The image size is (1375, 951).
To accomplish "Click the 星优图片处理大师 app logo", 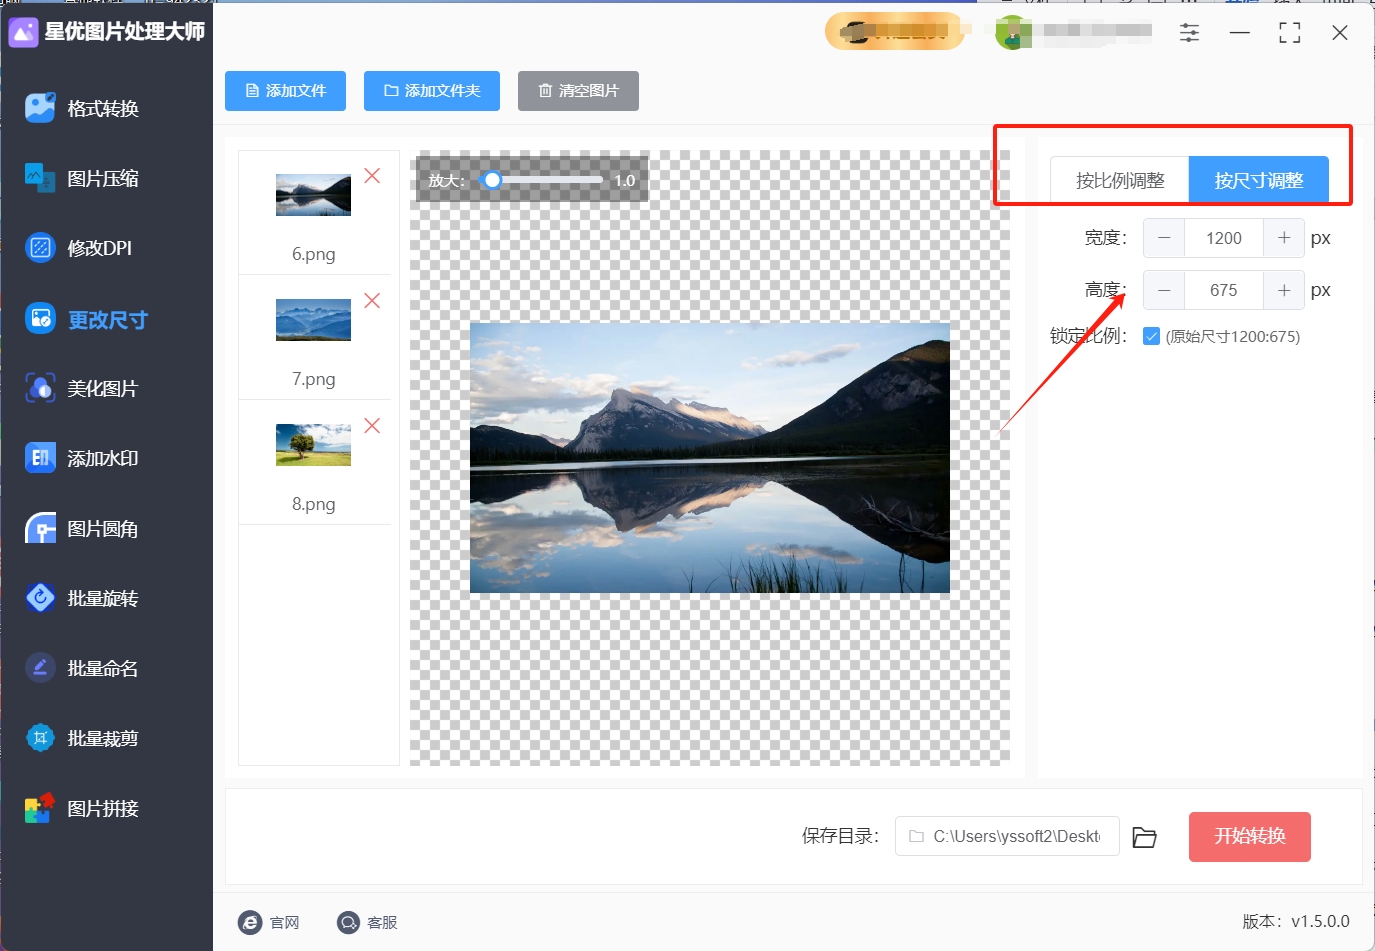I will [23, 32].
